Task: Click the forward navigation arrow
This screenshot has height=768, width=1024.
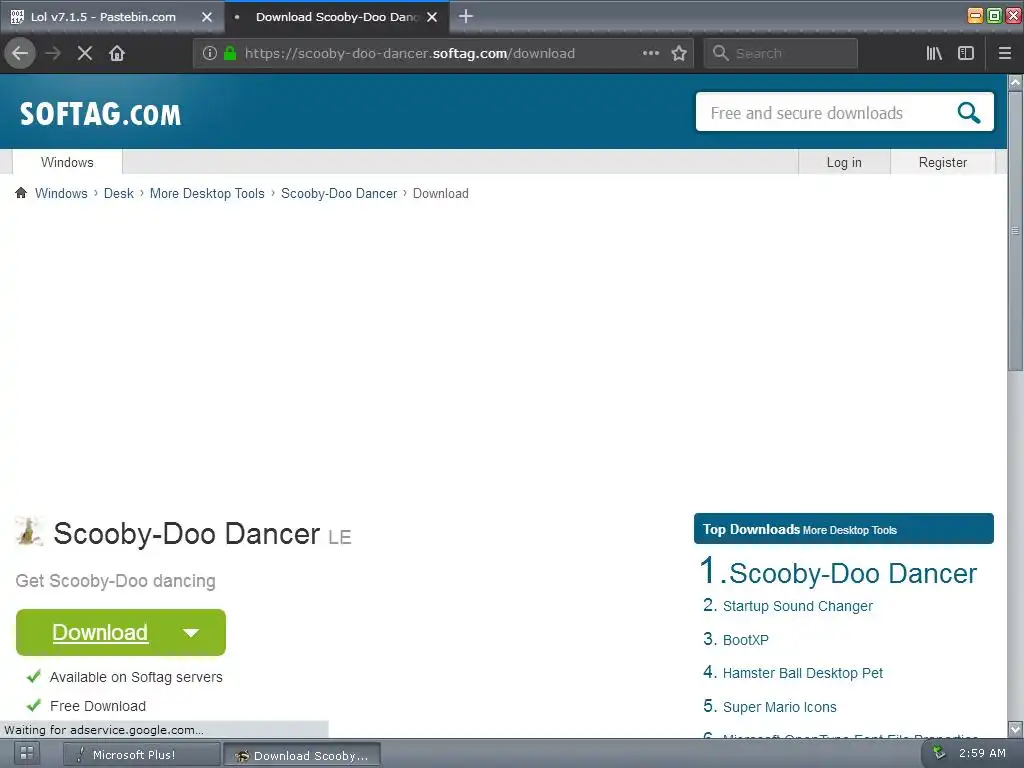Action: coord(53,53)
